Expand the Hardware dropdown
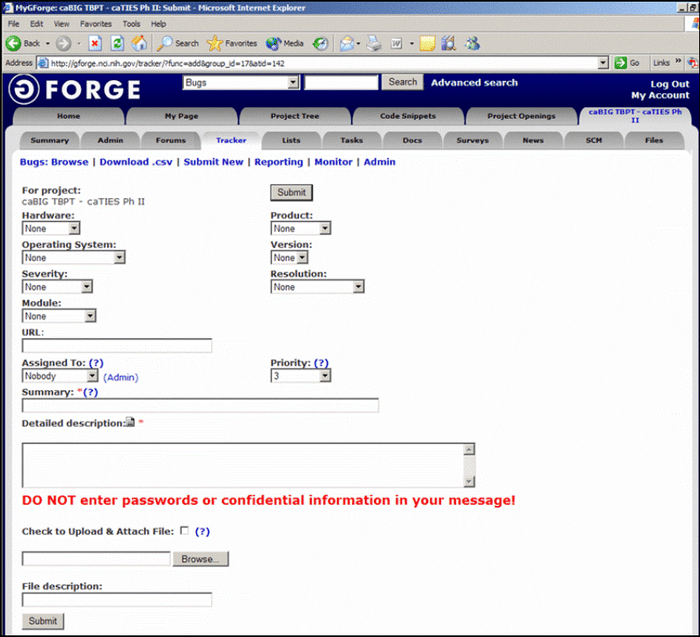The width and height of the screenshot is (700, 637). click(x=50, y=228)
